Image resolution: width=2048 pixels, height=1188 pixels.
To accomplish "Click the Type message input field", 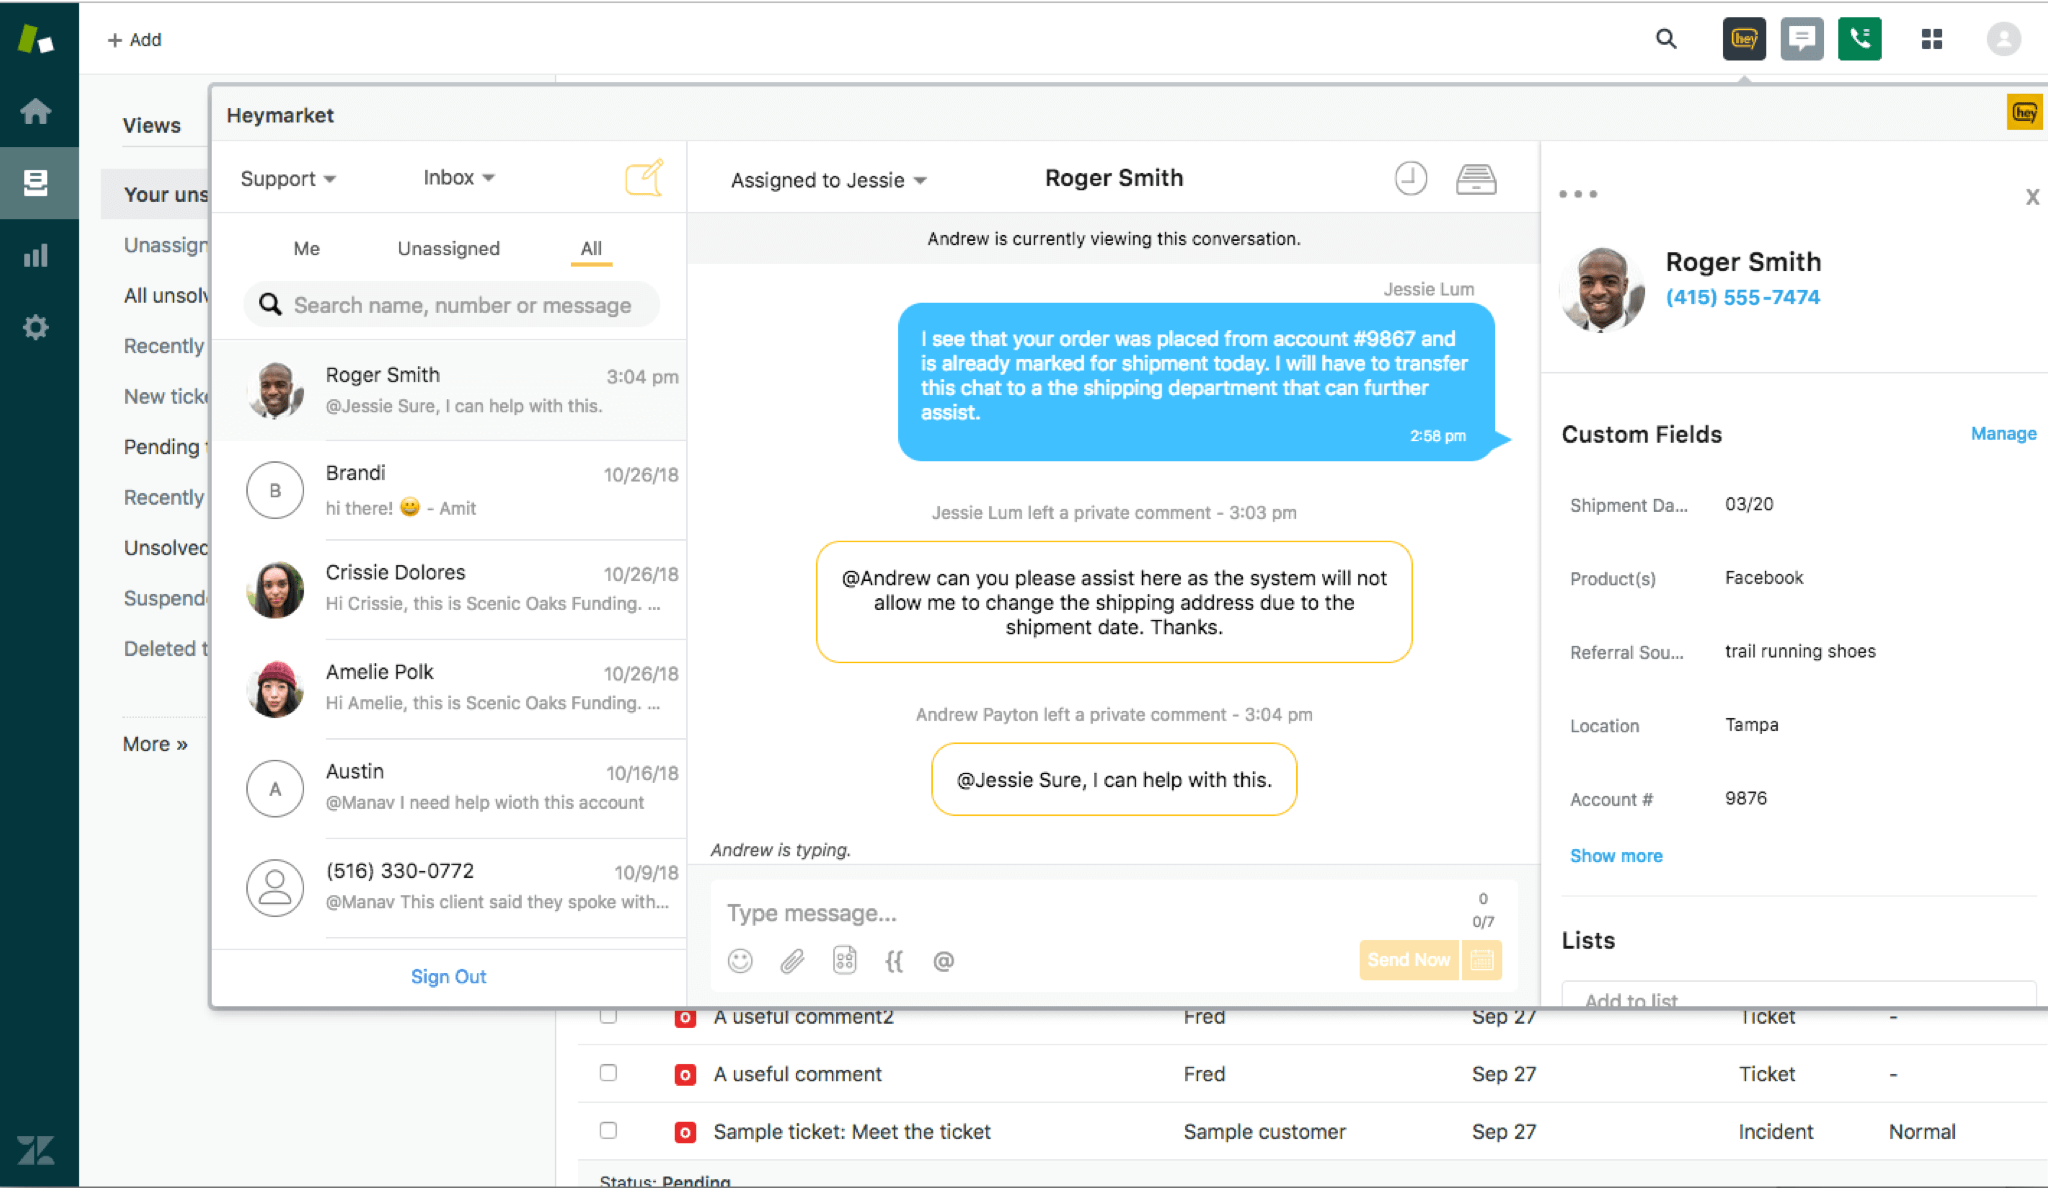I will pyautogui.click(x=1000, y=912).
